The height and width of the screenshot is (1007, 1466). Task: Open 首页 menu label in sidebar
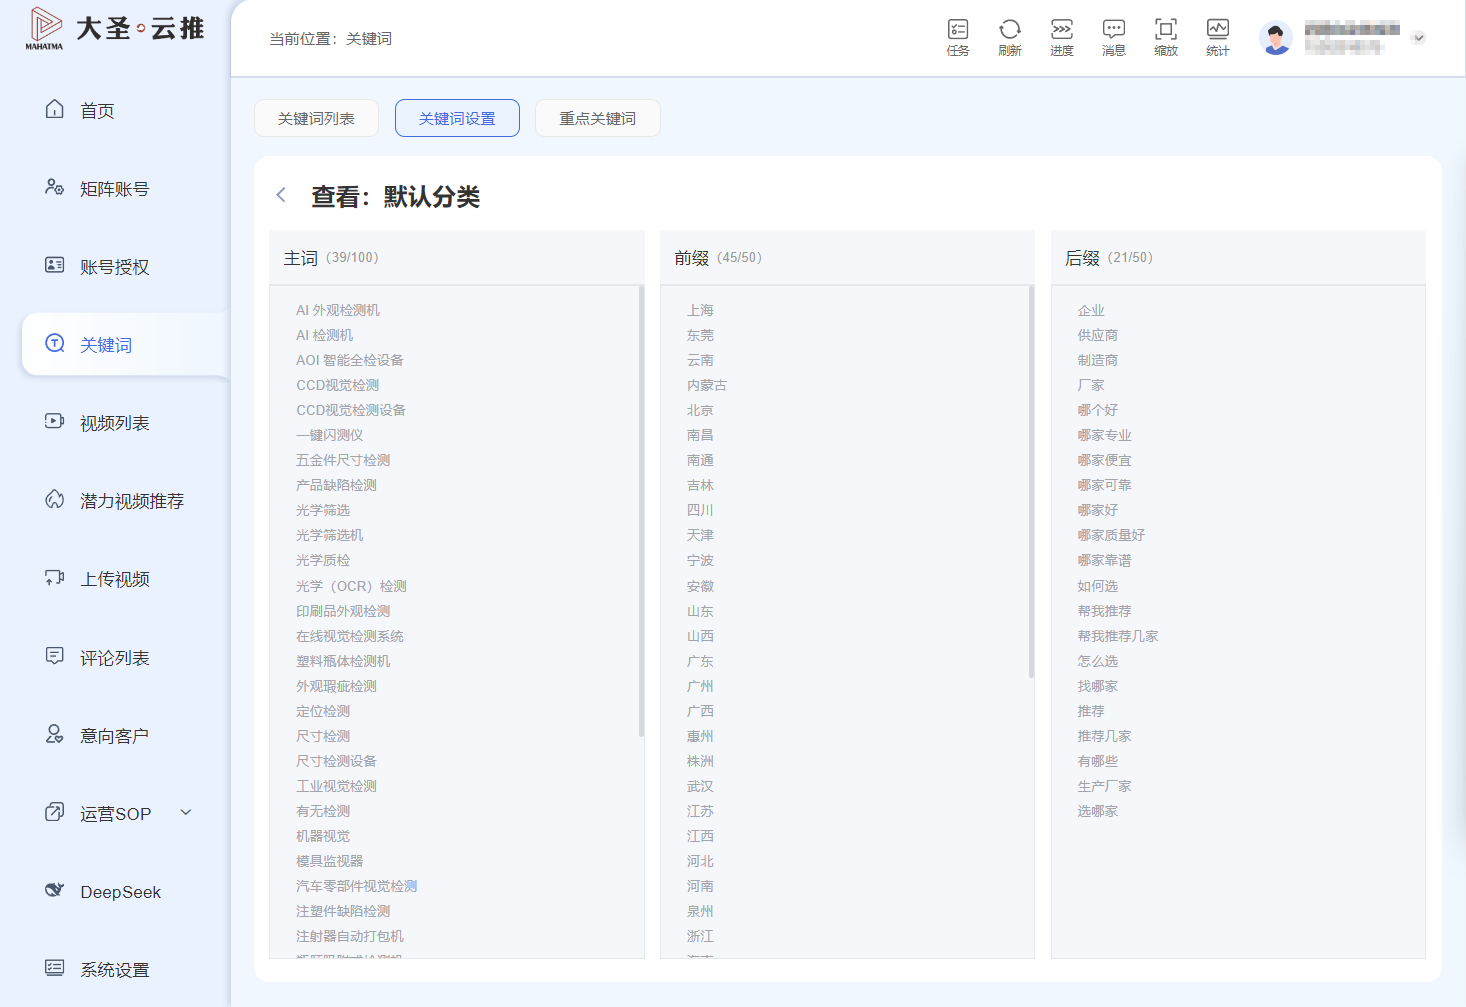(97, 111)
